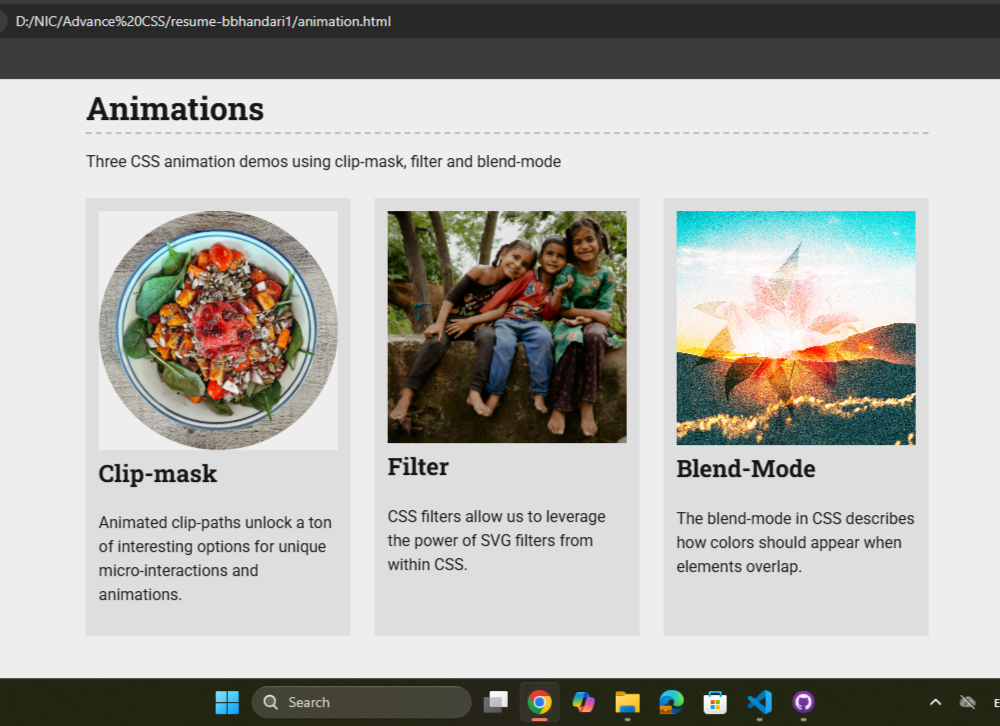This screenshot has height=726, width=1000.
Task: Launch Copilot from the taskbar
Action: point(583,702)
